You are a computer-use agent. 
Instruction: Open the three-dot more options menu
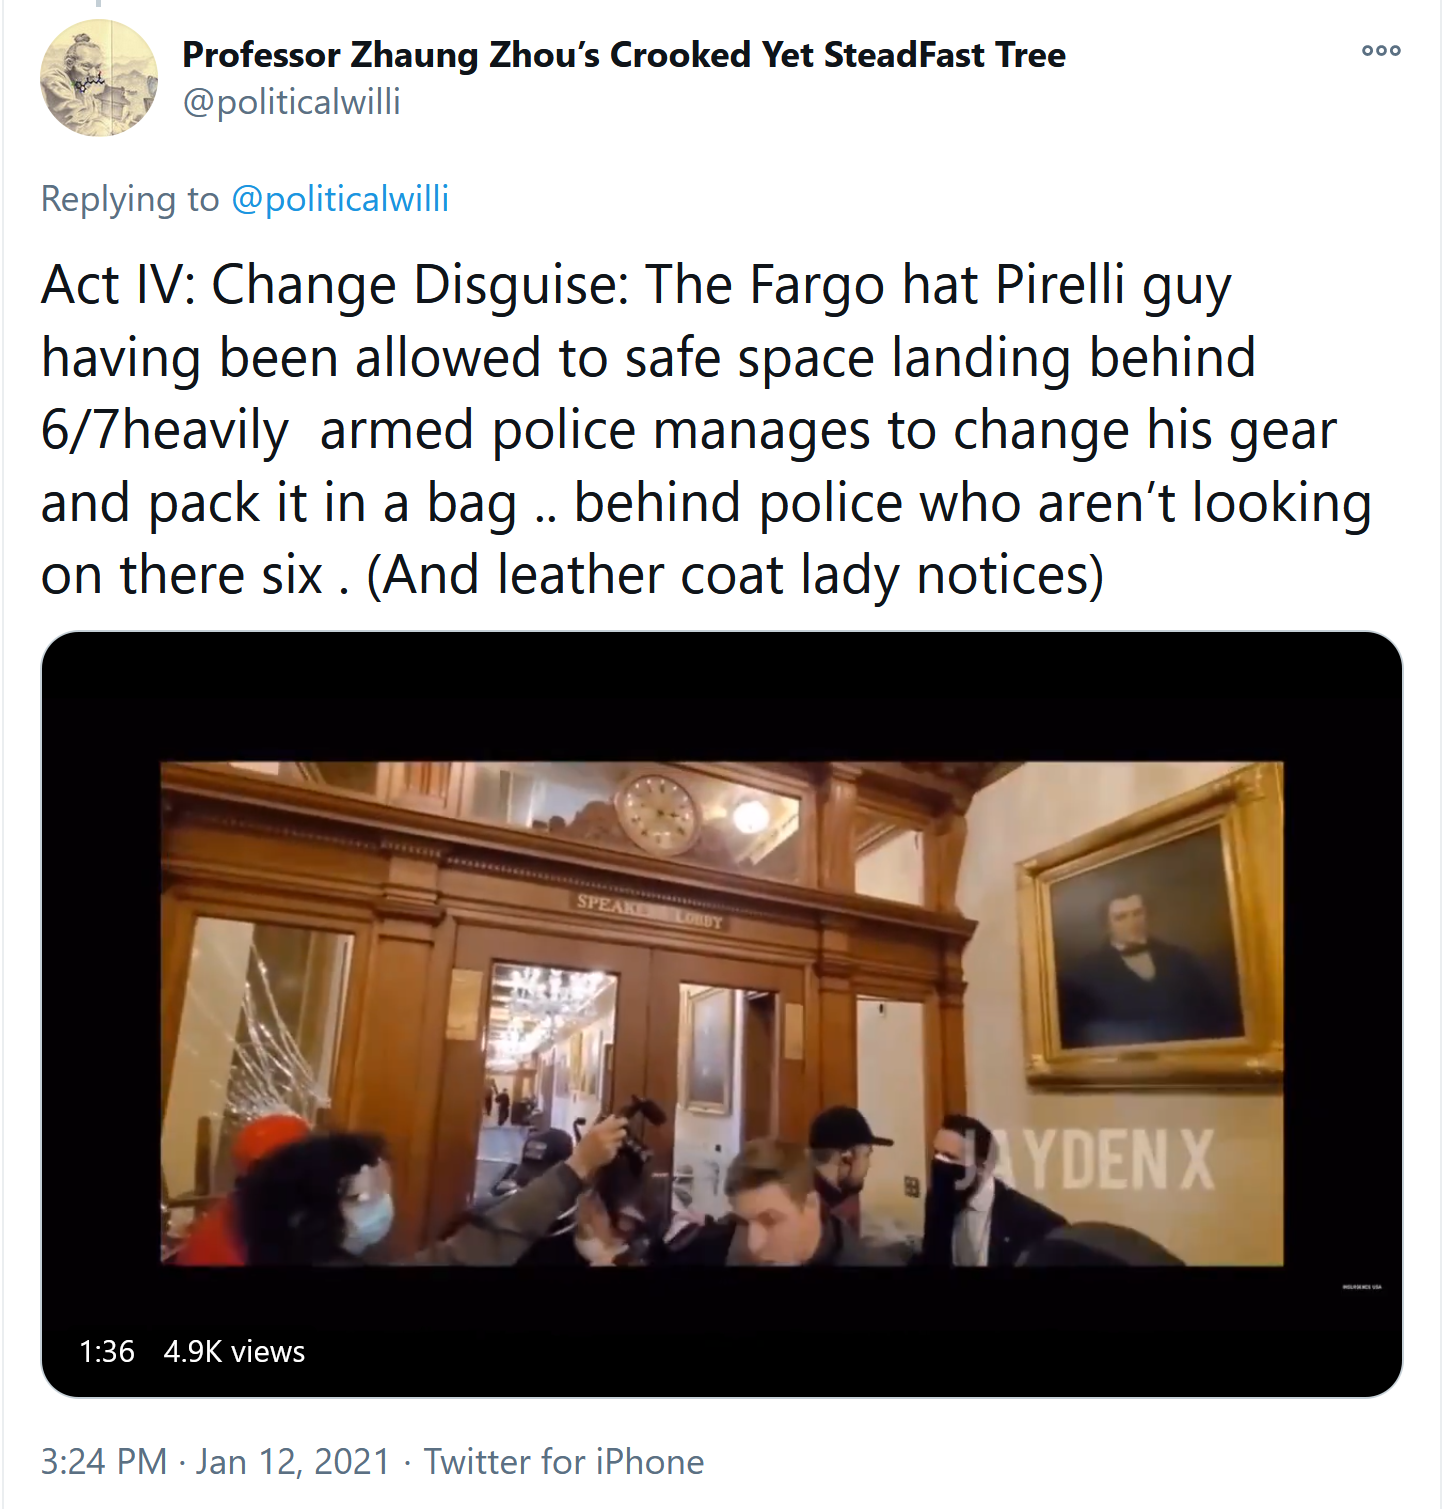click(1381, 50)
